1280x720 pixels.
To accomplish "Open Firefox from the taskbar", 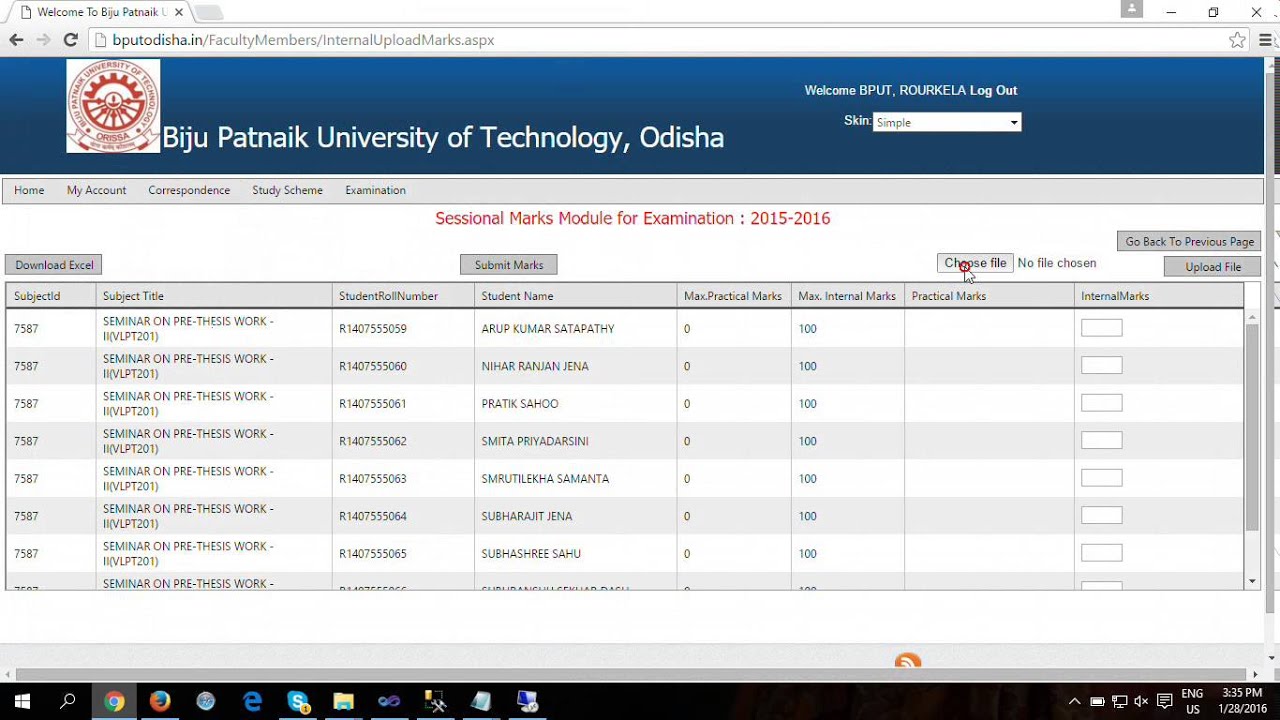I will pyautogui.click(x=160, y=701).
